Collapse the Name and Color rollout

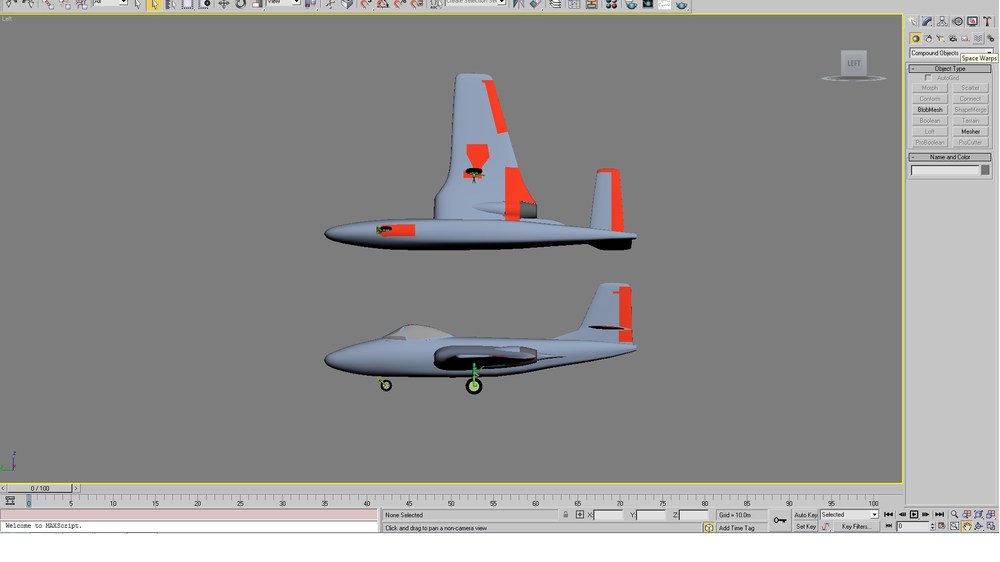click(x=950, y=157)
